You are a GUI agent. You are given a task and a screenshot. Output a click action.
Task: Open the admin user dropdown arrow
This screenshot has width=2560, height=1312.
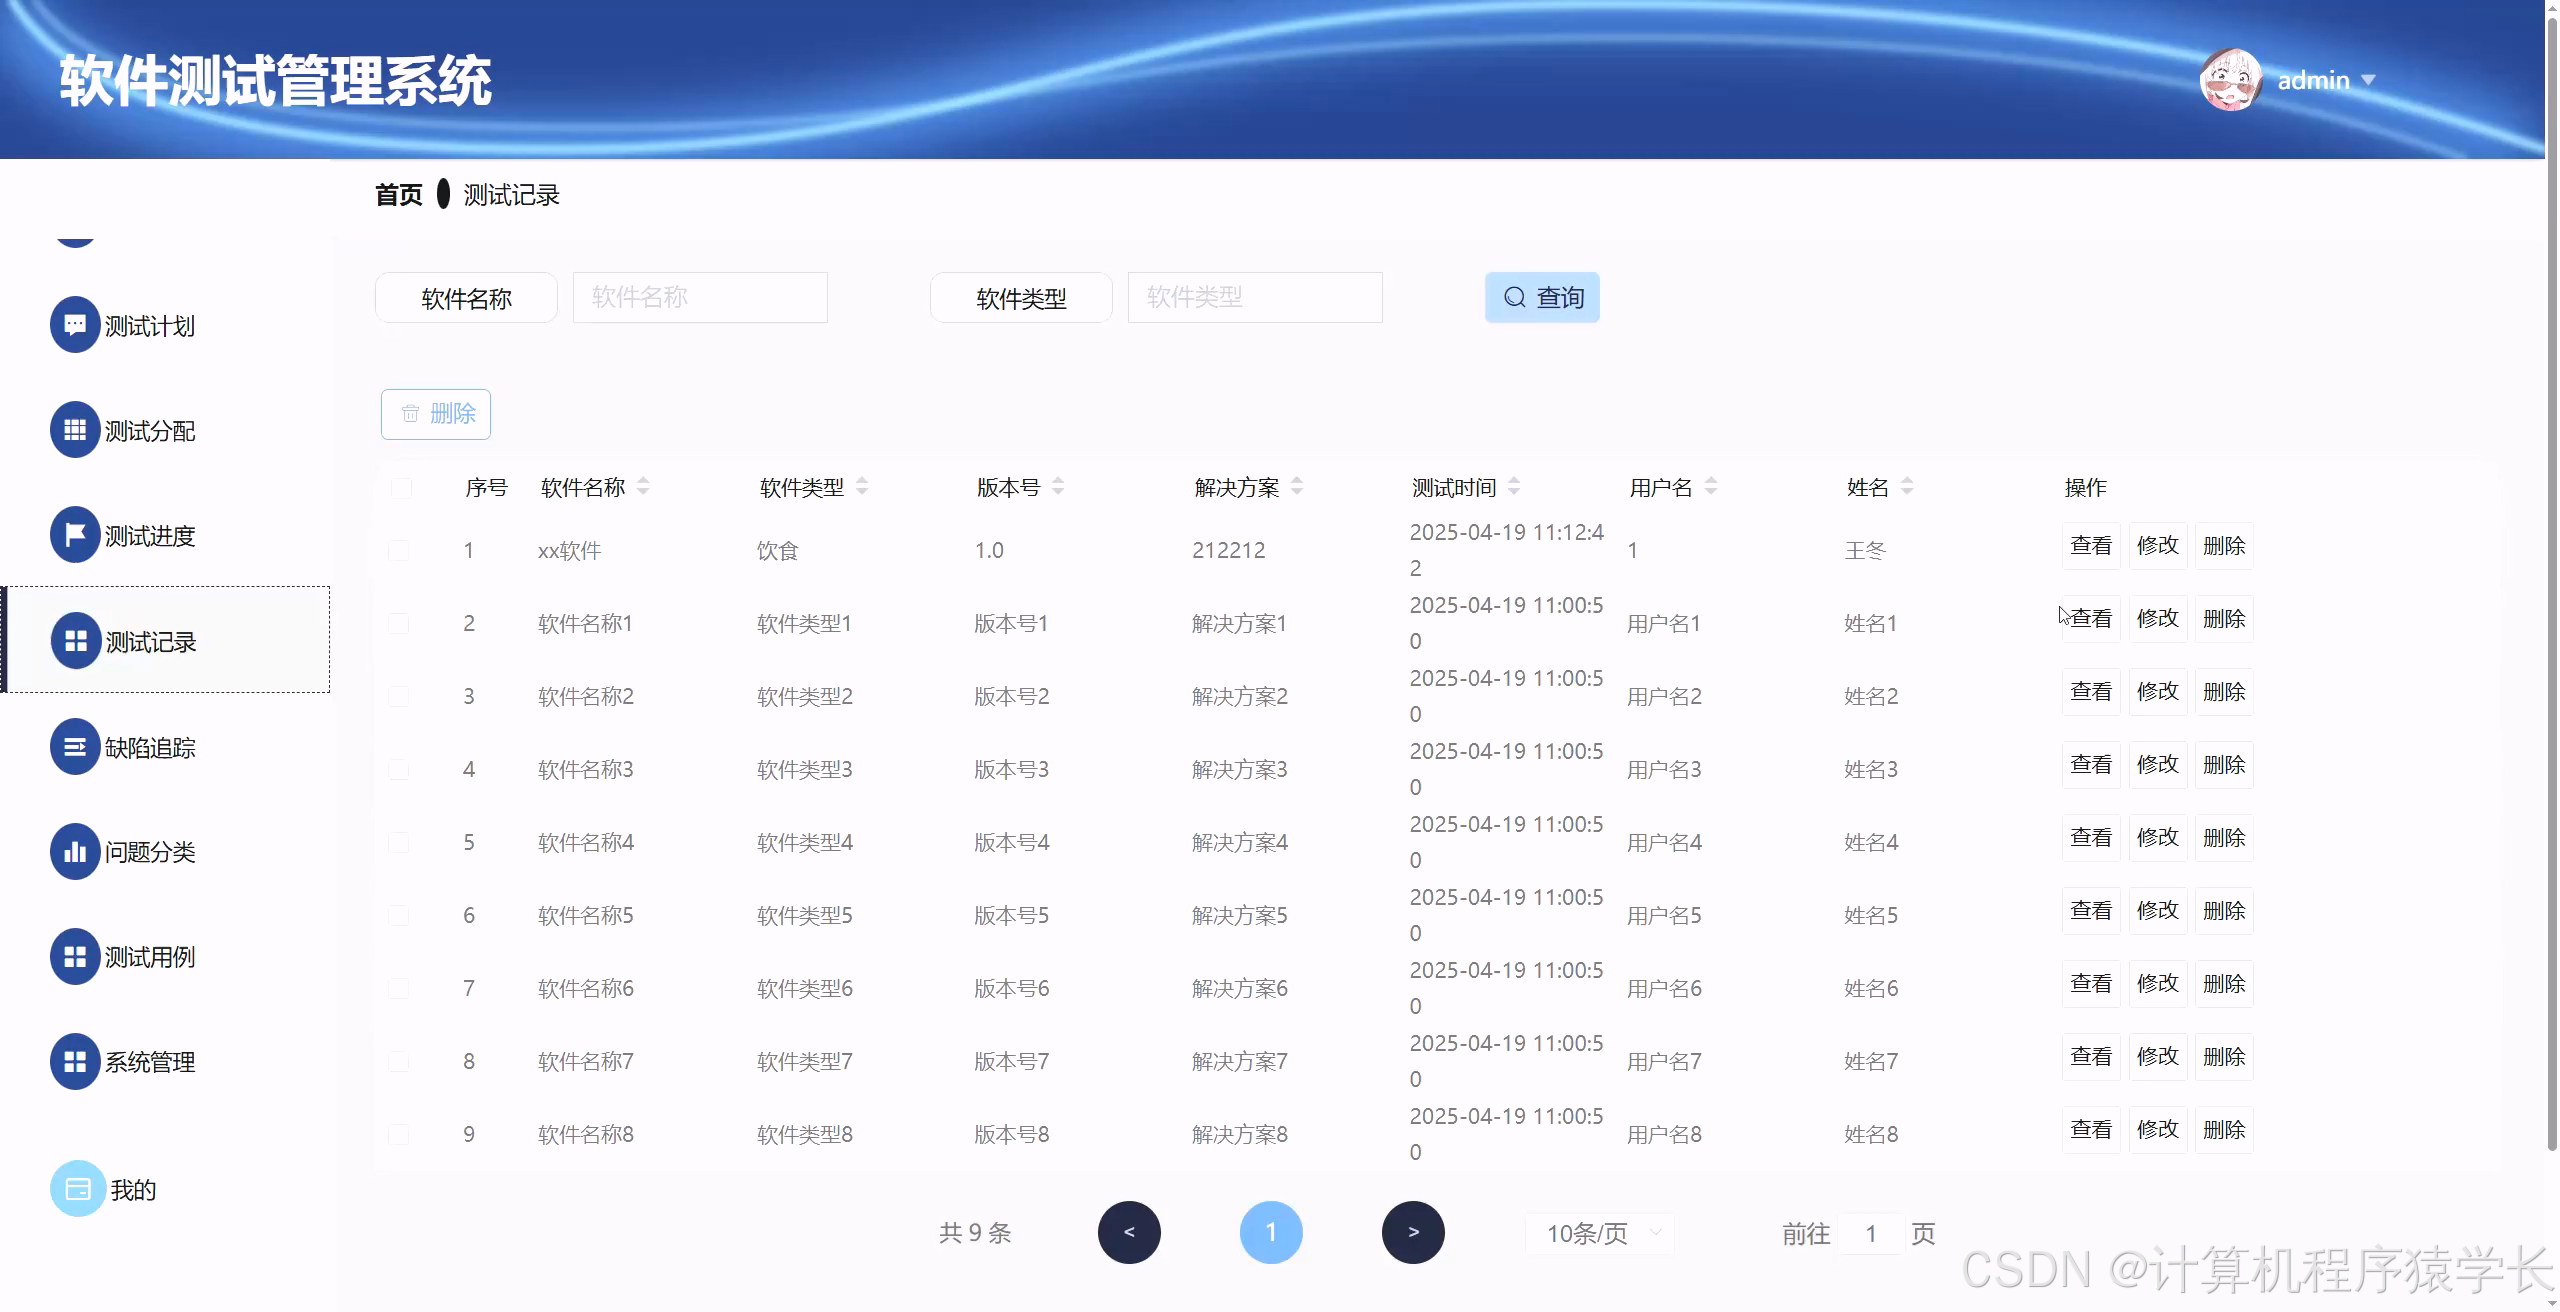point(2368,80)
